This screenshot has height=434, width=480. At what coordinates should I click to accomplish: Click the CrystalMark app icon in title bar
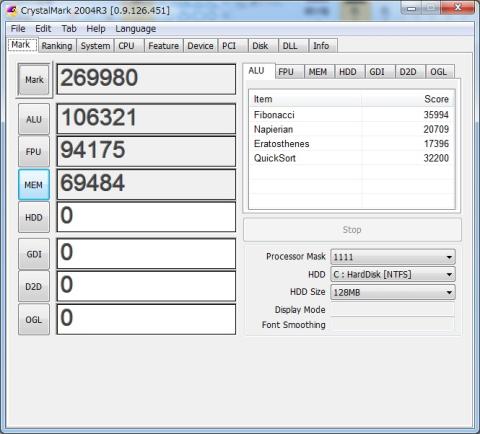pos(12,10)
